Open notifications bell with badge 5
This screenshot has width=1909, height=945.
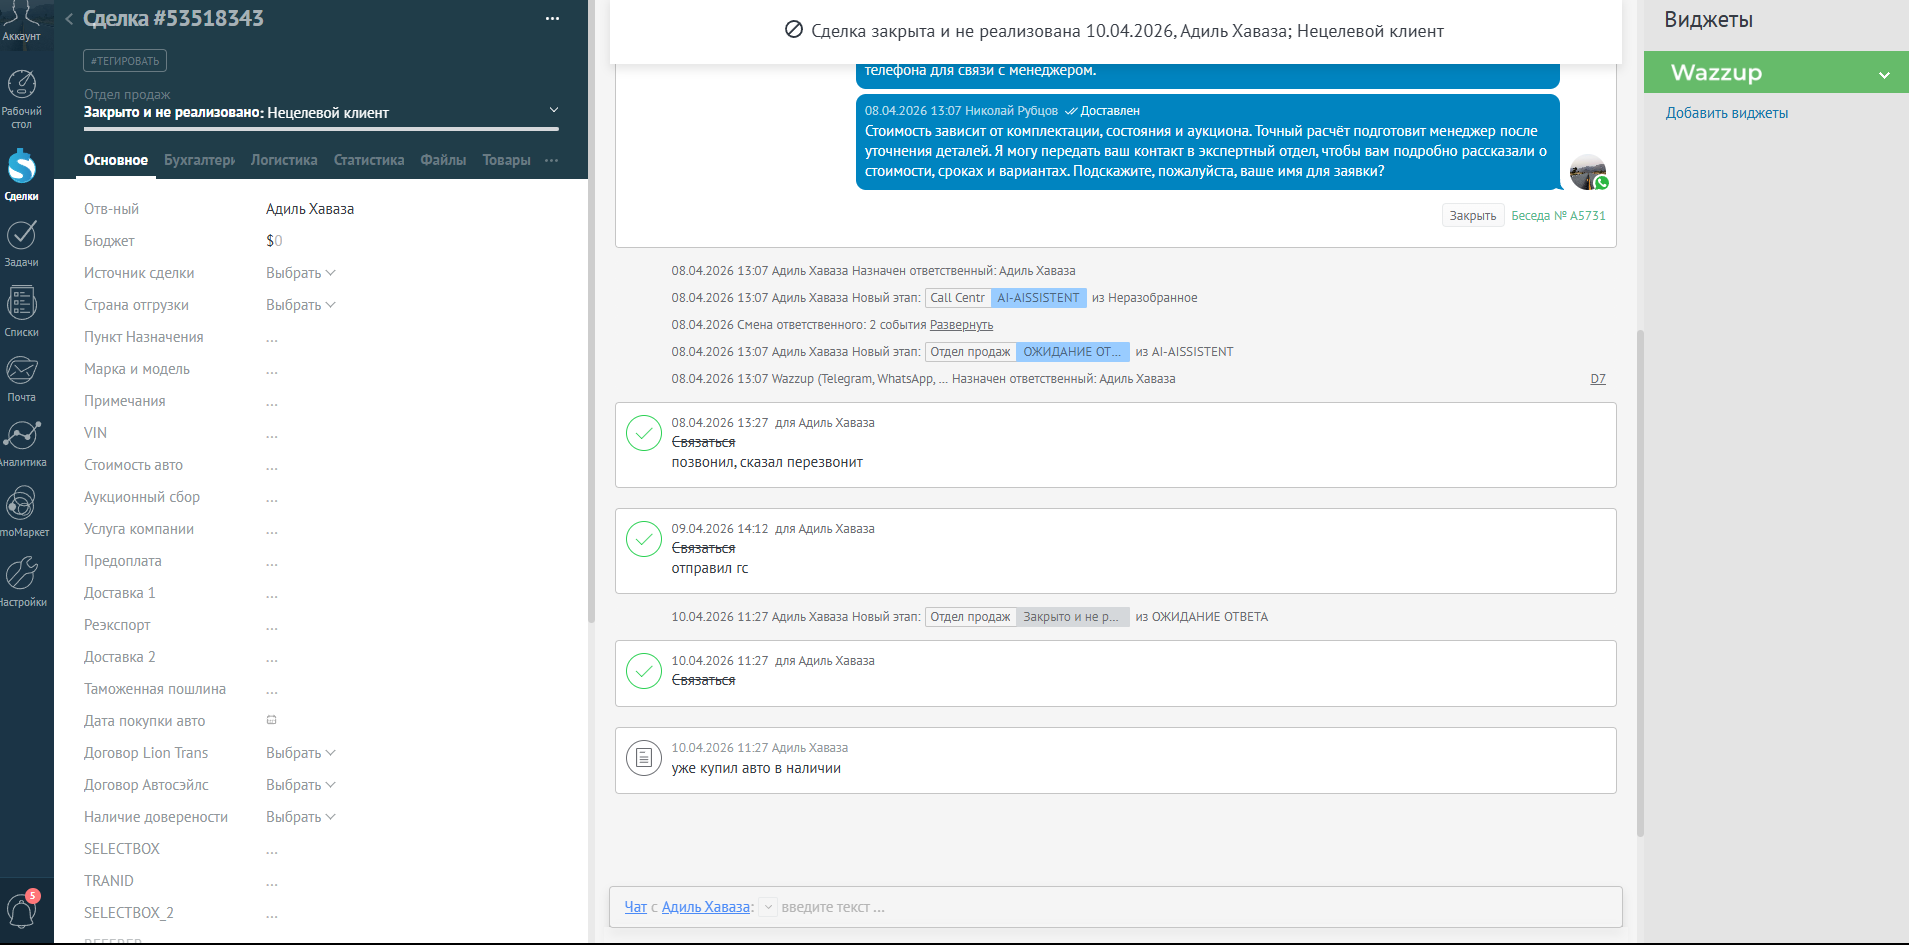click(22, 910)
